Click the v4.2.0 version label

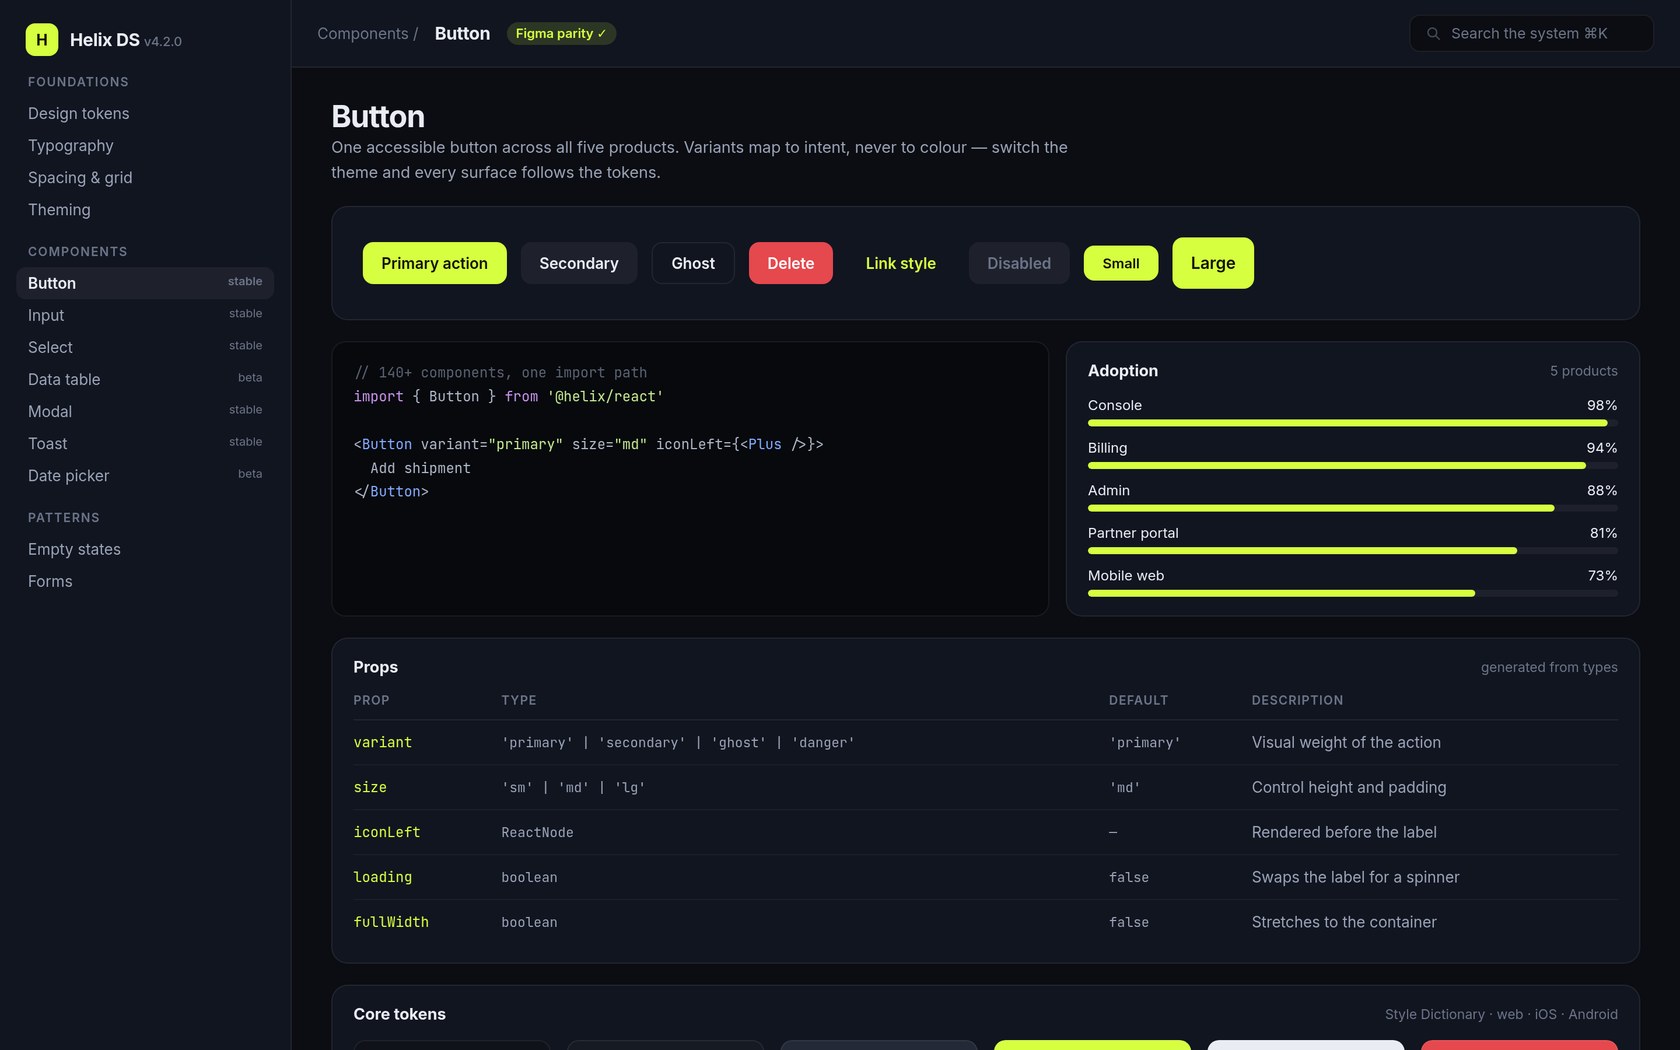coord(163,42)
